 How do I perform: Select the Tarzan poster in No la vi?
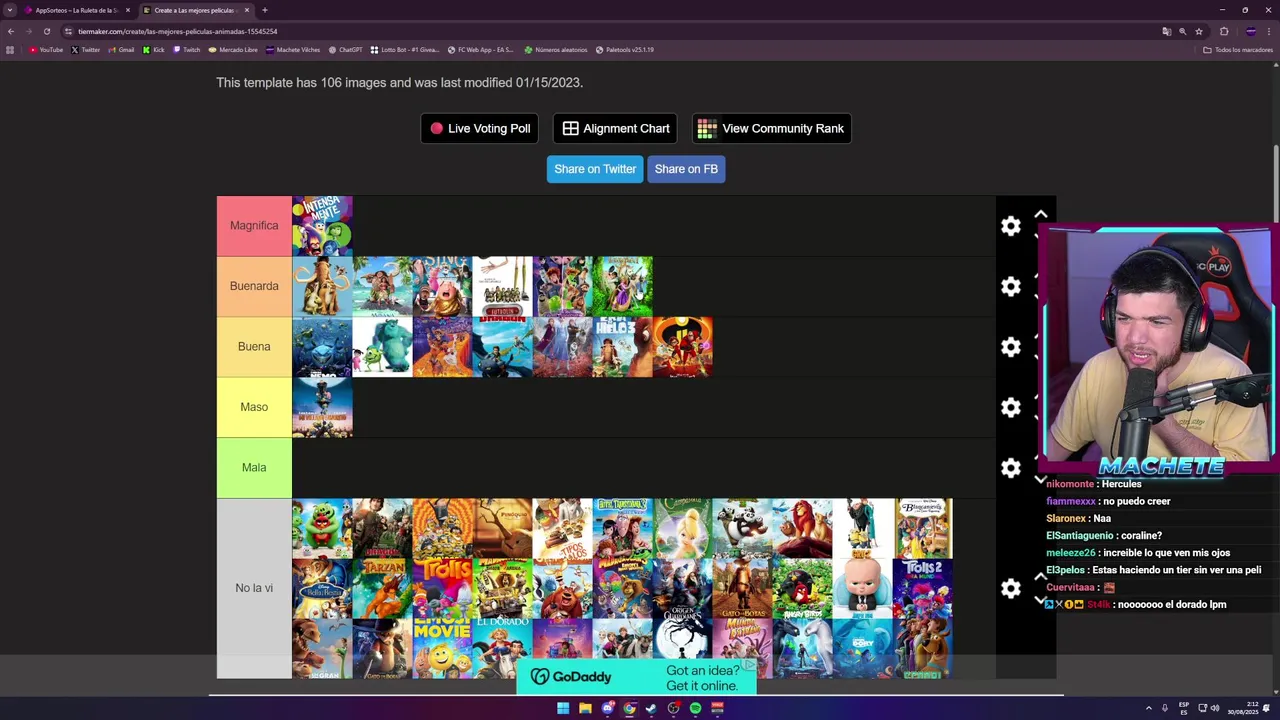tap(382, 588)
